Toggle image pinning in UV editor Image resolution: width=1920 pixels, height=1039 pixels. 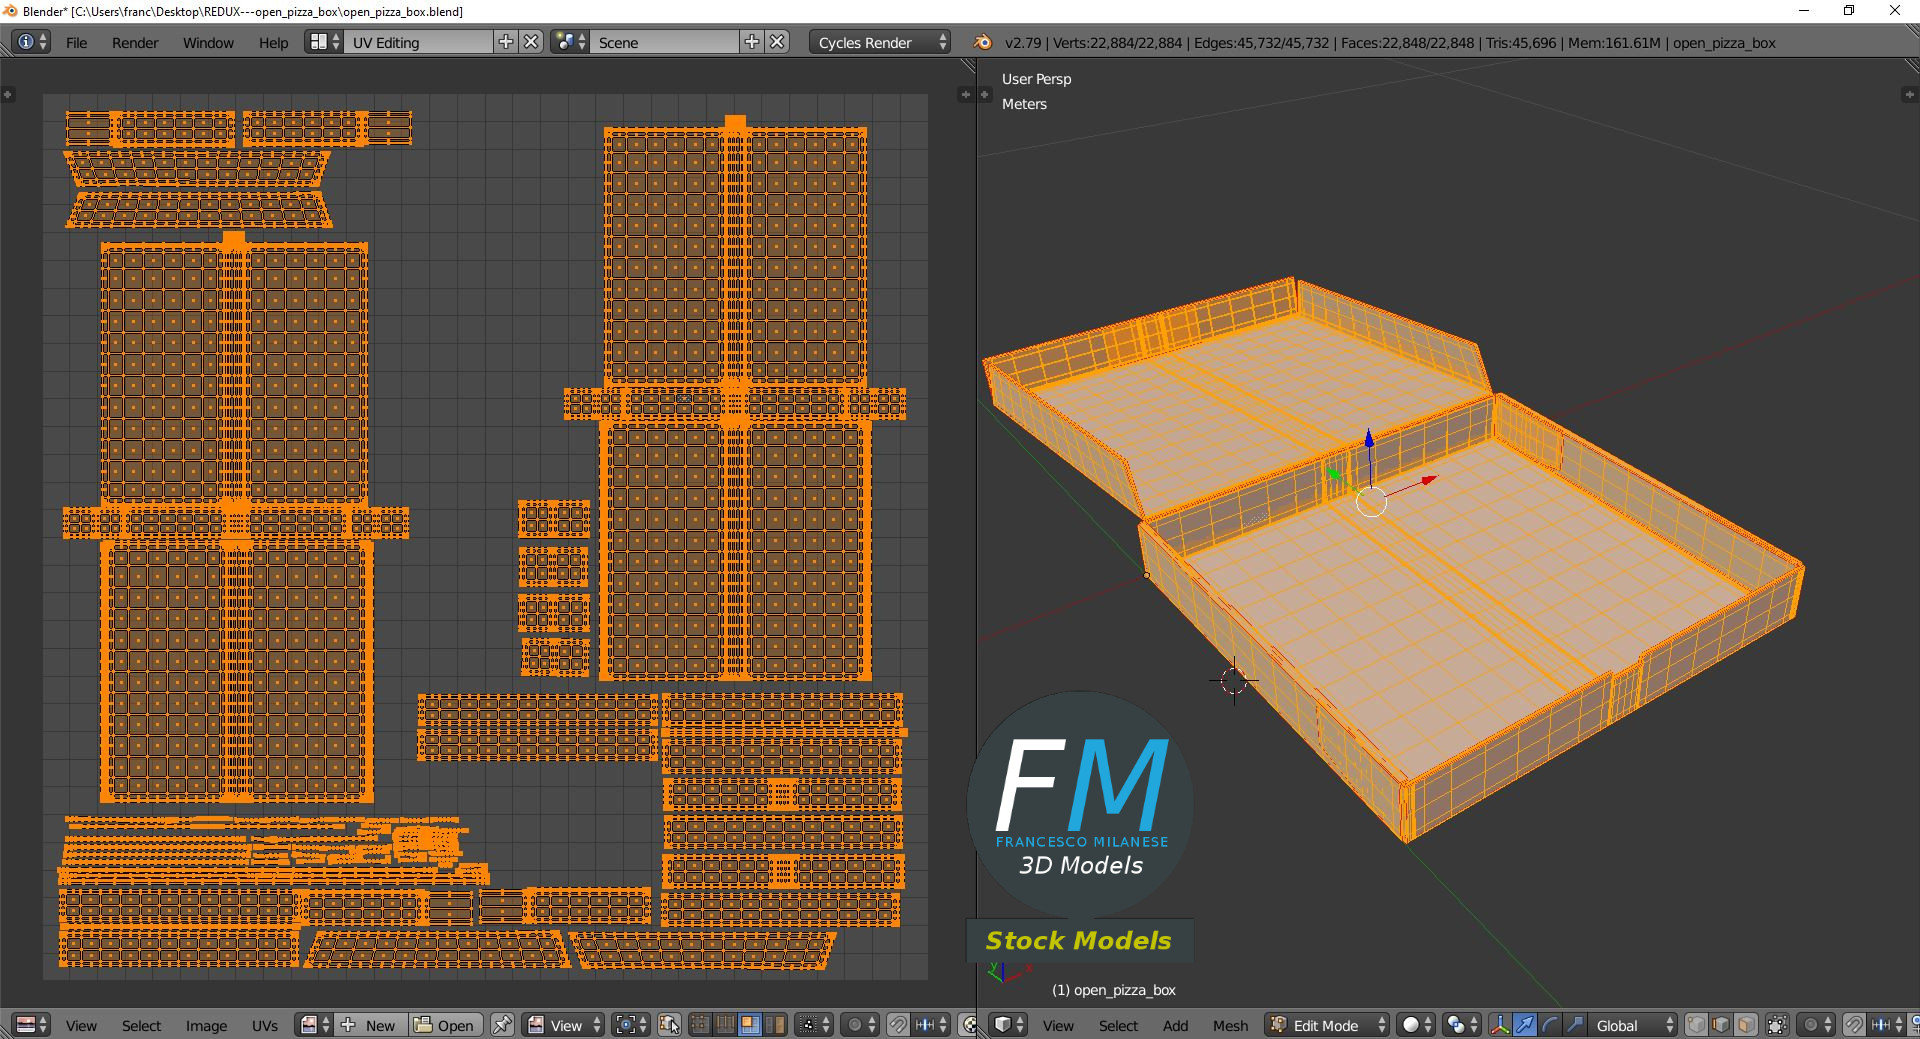click(502, 1025)
